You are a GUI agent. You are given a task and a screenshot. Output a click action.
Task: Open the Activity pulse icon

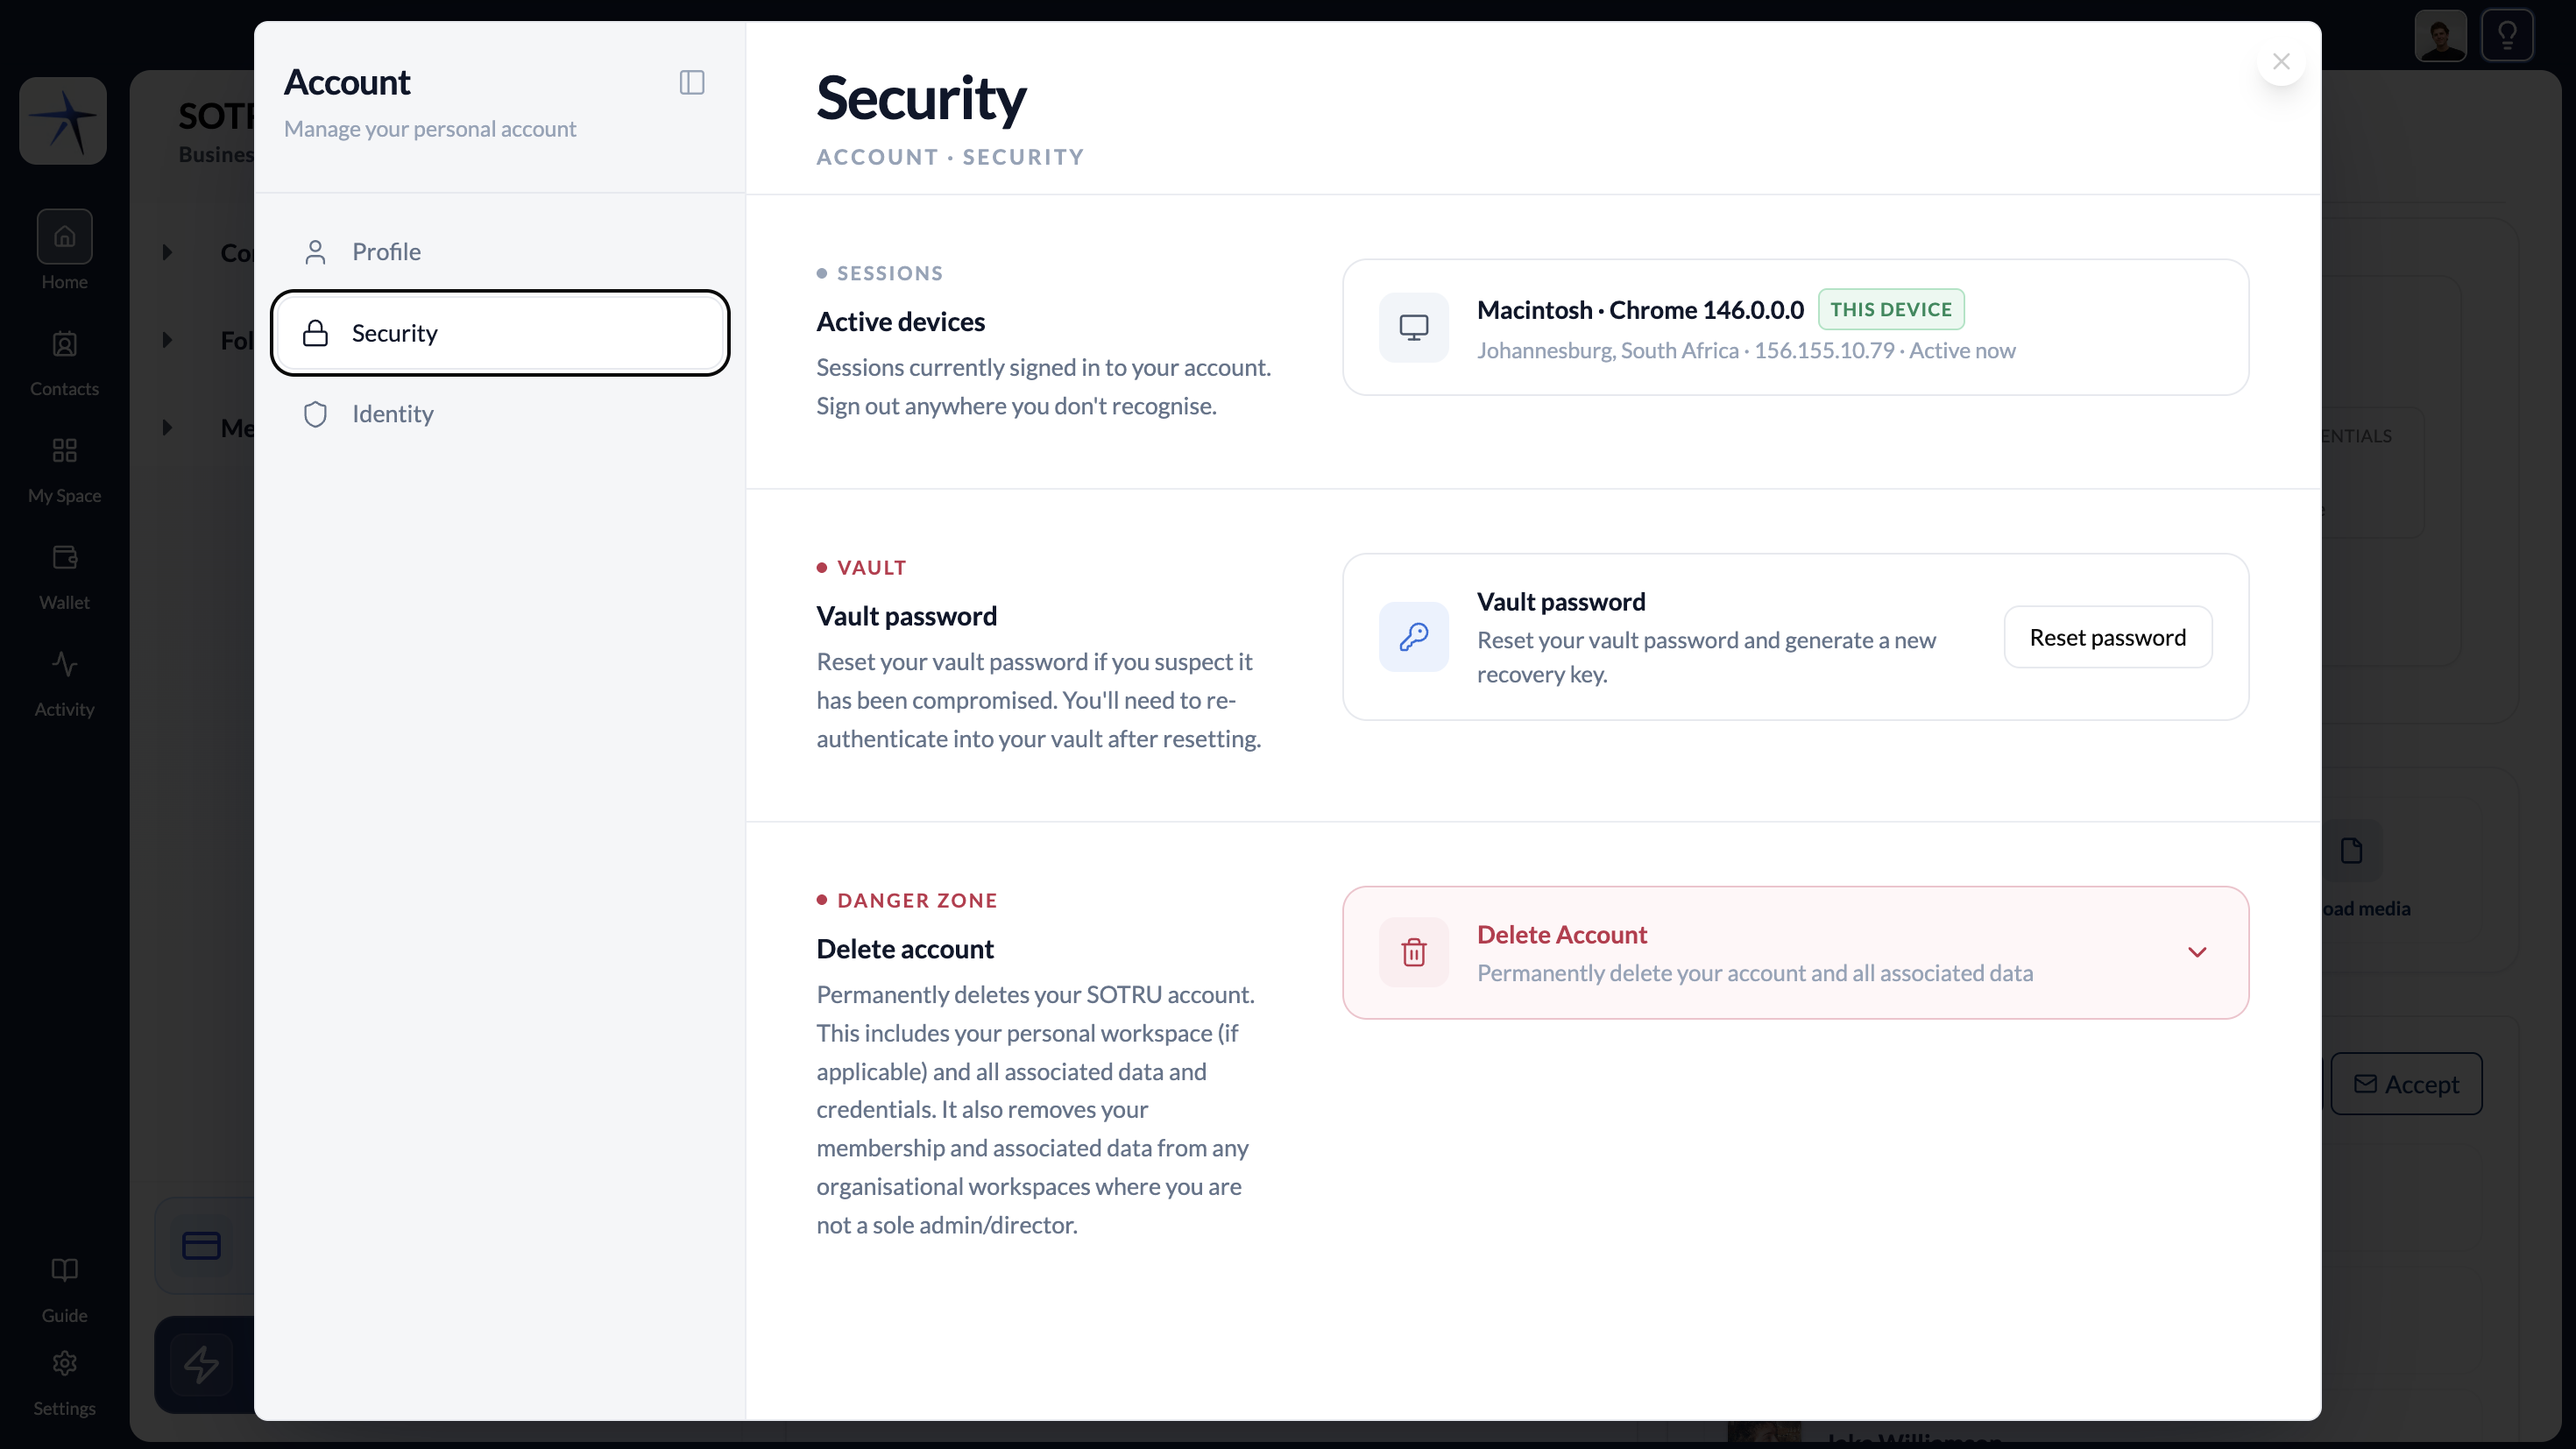64,664
